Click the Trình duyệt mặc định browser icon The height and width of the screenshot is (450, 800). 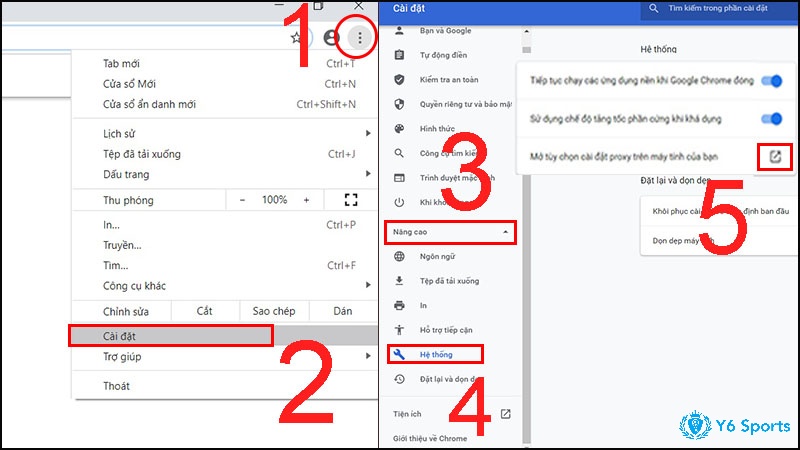pyautogui.click(x=399, y=178)
